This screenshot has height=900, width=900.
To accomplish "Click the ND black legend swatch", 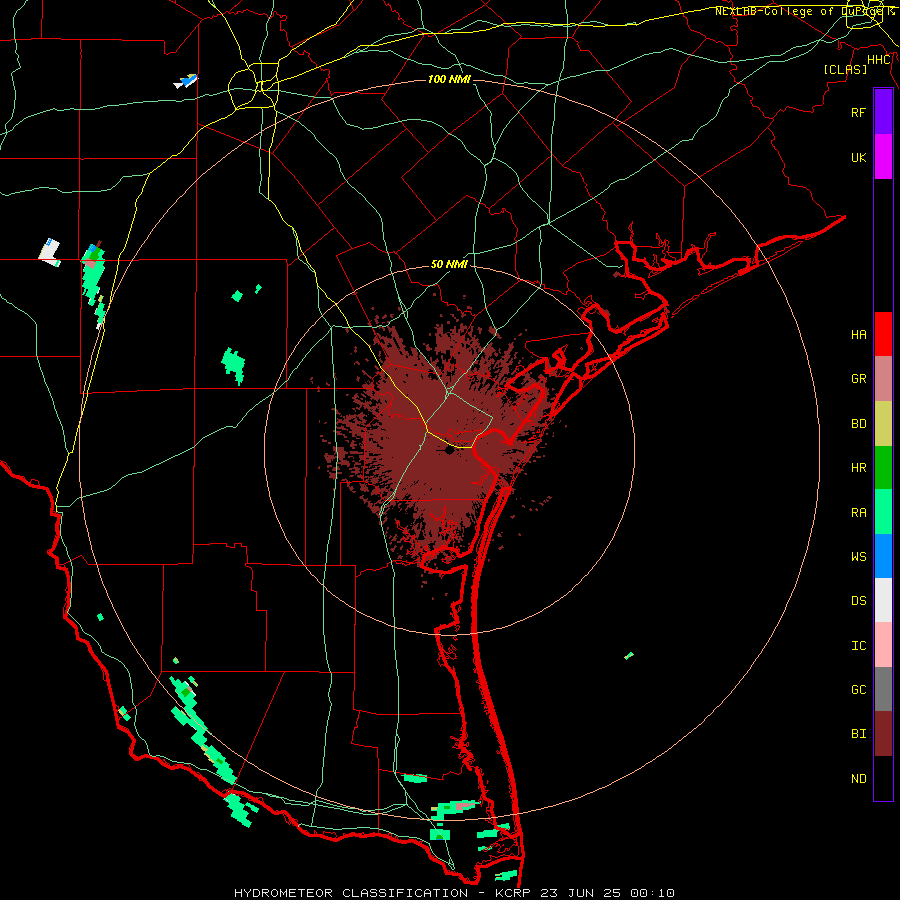I will click(883, 778).
